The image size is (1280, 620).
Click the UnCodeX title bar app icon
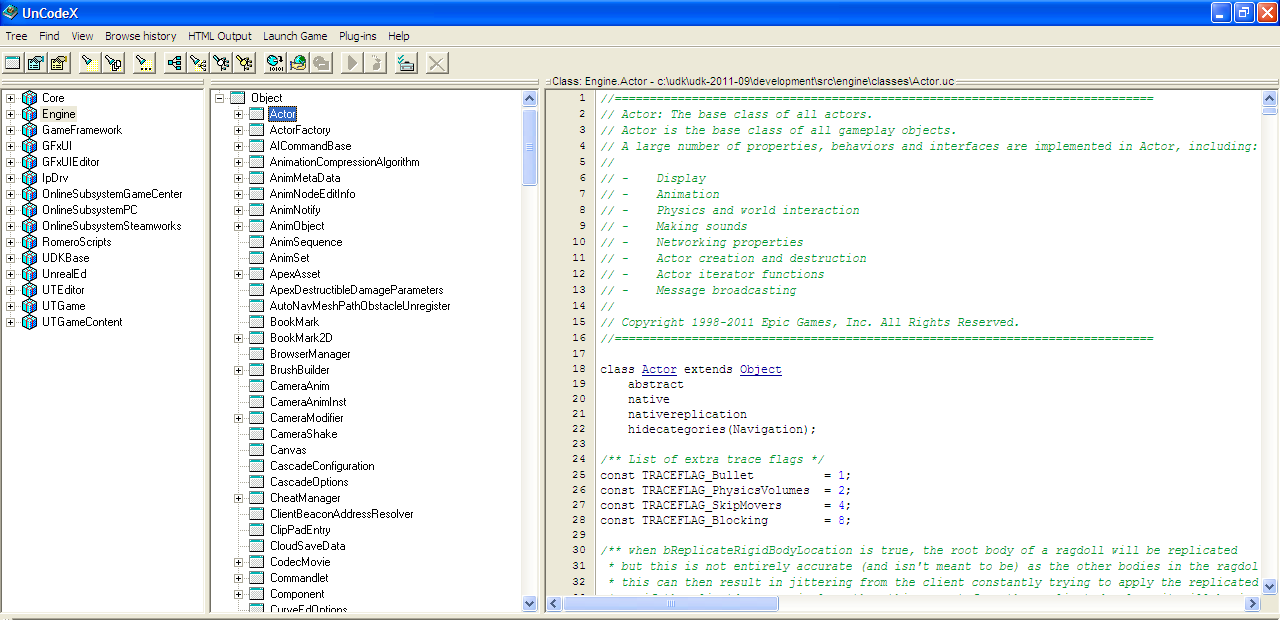click(x=11, y=12)
